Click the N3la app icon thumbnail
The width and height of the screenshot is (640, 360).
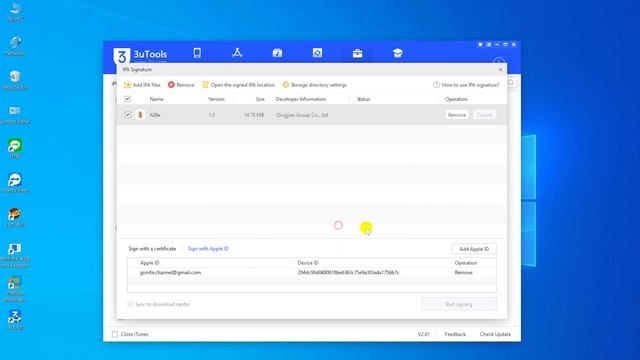click(x=140, y=115)
